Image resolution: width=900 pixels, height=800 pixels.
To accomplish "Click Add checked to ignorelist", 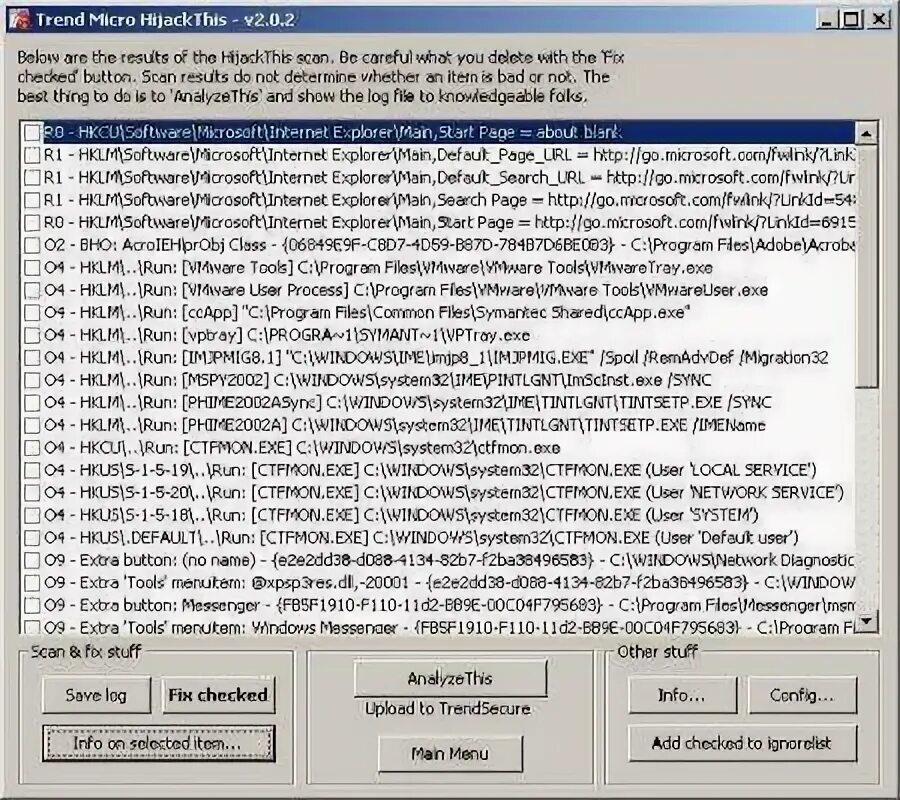I will [x=742, y=743].
